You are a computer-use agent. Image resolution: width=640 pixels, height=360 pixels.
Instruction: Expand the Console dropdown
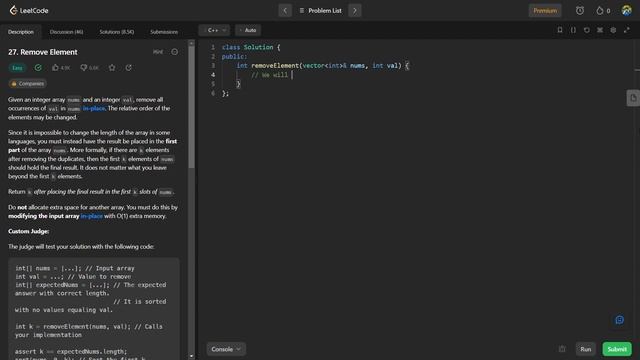tap(226, 349)
